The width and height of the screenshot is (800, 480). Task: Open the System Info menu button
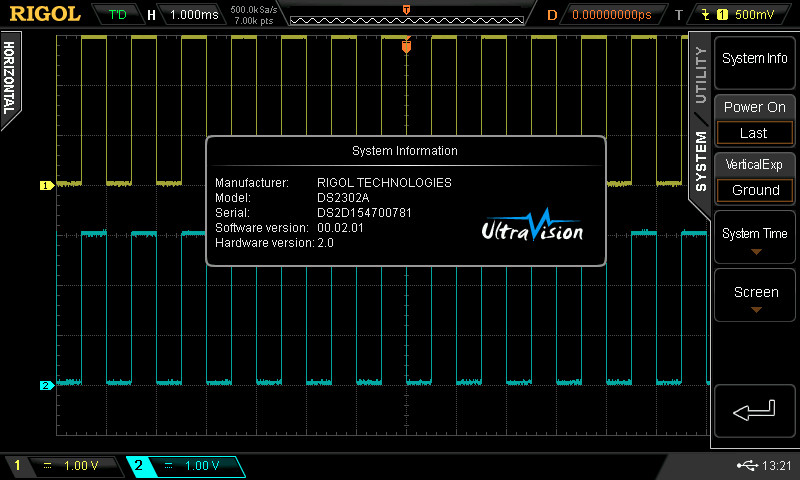[755, 63]
